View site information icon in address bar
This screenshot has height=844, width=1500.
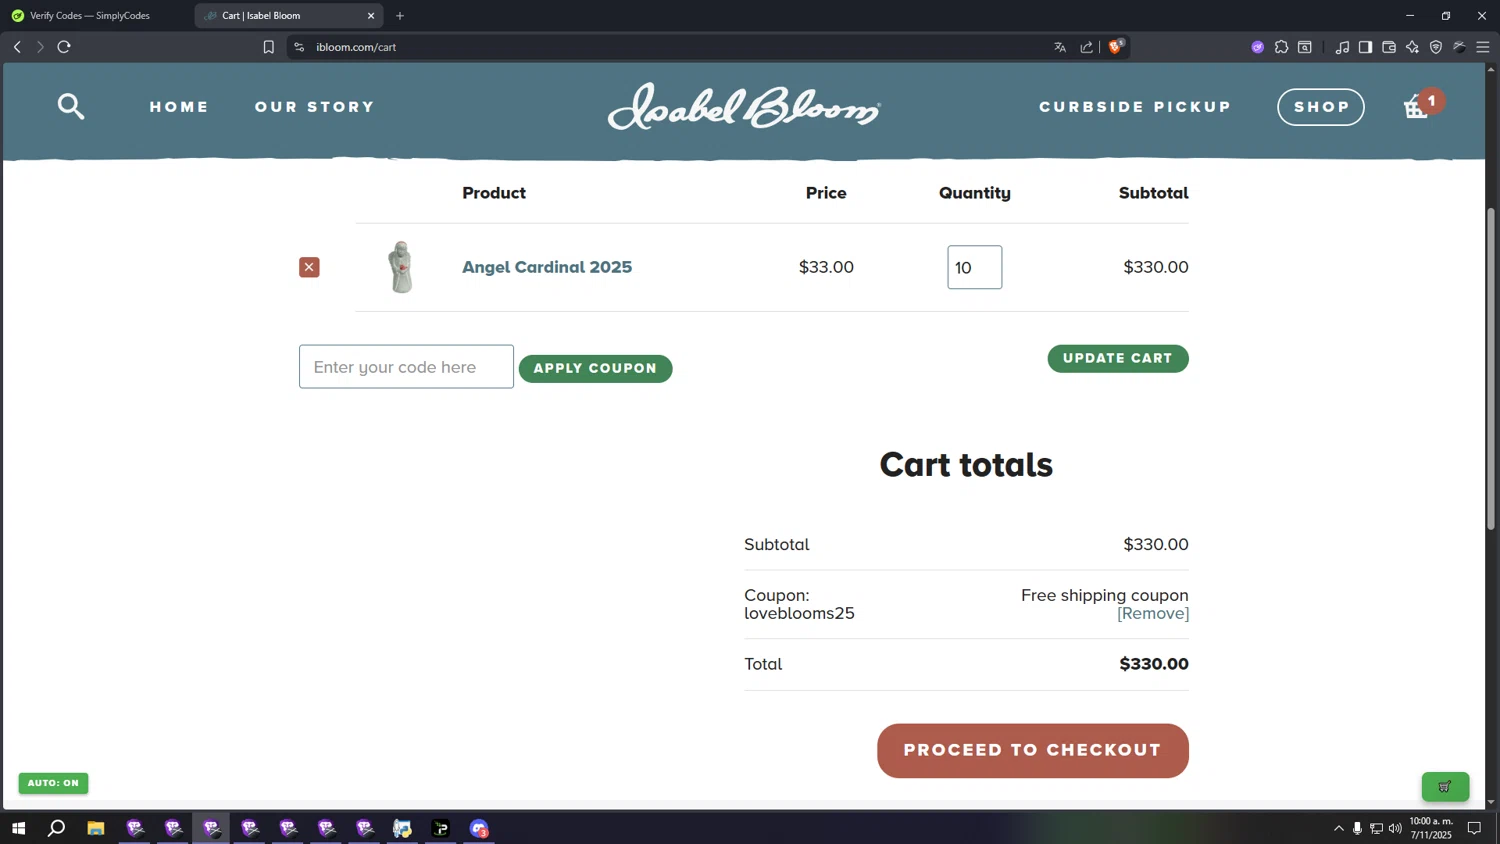tap(299, 47)
